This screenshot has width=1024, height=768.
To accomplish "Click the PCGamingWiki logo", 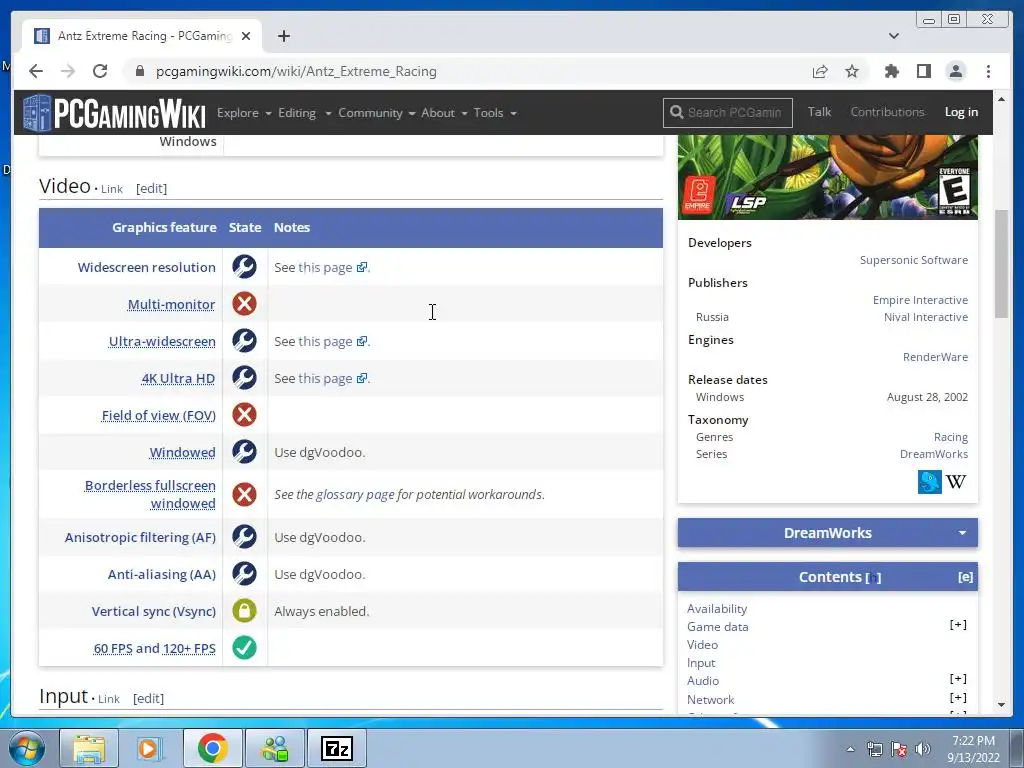I will point(114,113).
